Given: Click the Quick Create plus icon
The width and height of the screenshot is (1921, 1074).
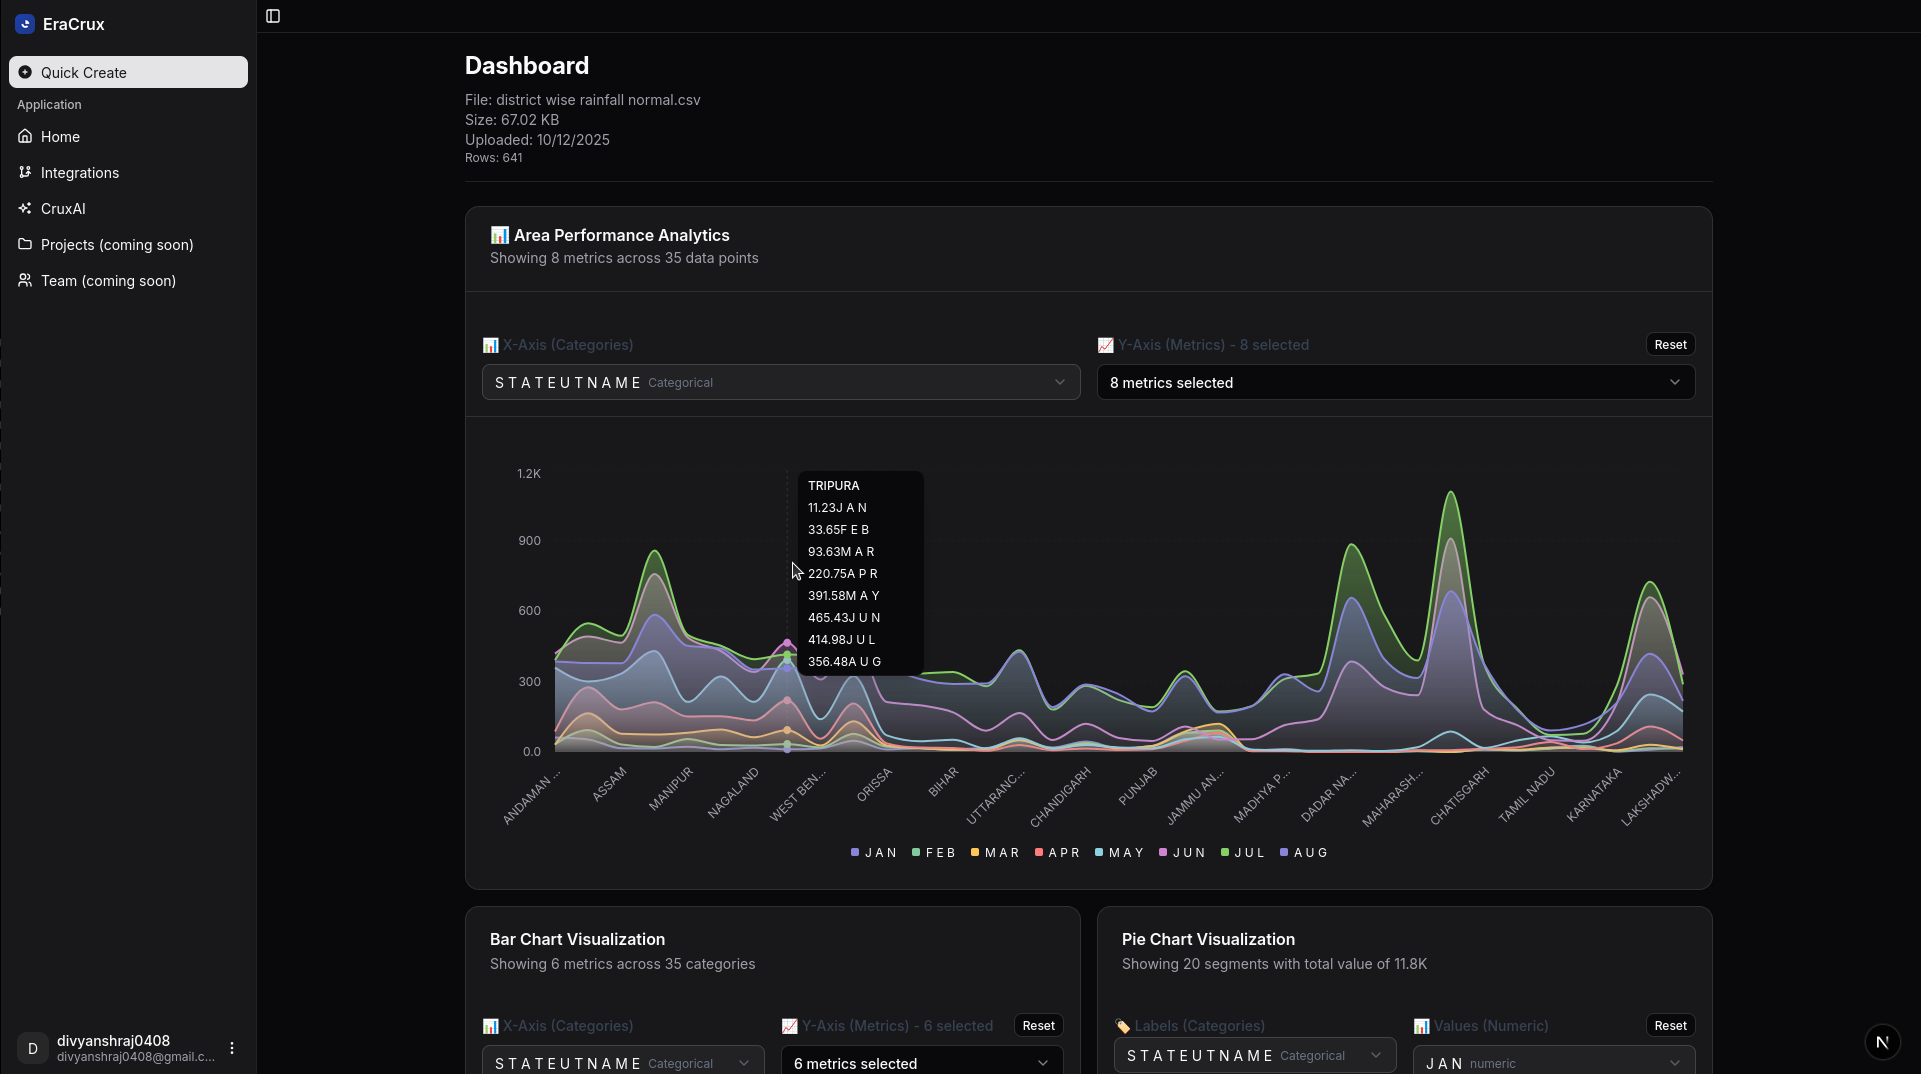Looking at the screenshot, I should [x=25, y=72].
